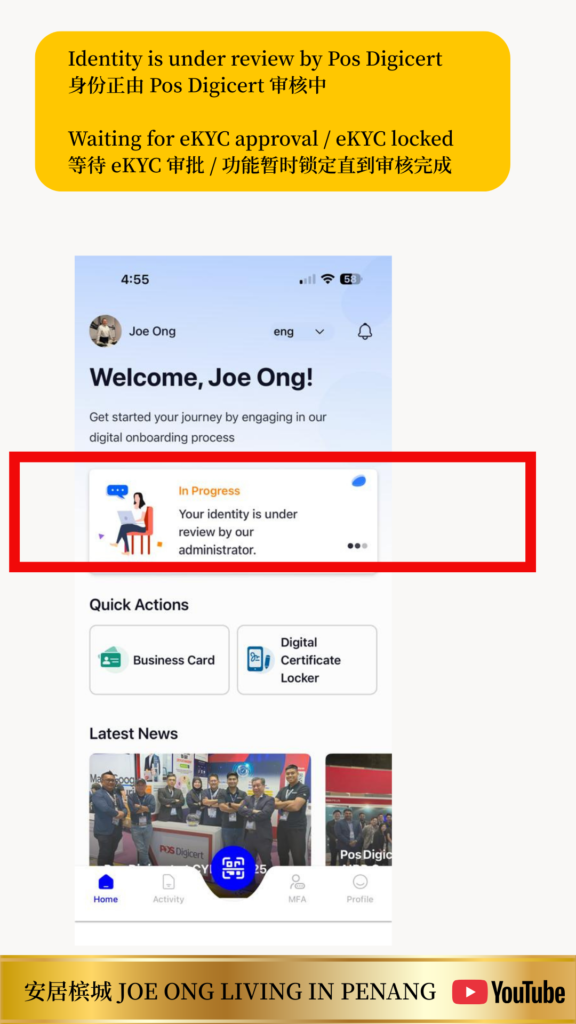Click the chevron beside eng
576x1024 pixels.
[319, 332]
